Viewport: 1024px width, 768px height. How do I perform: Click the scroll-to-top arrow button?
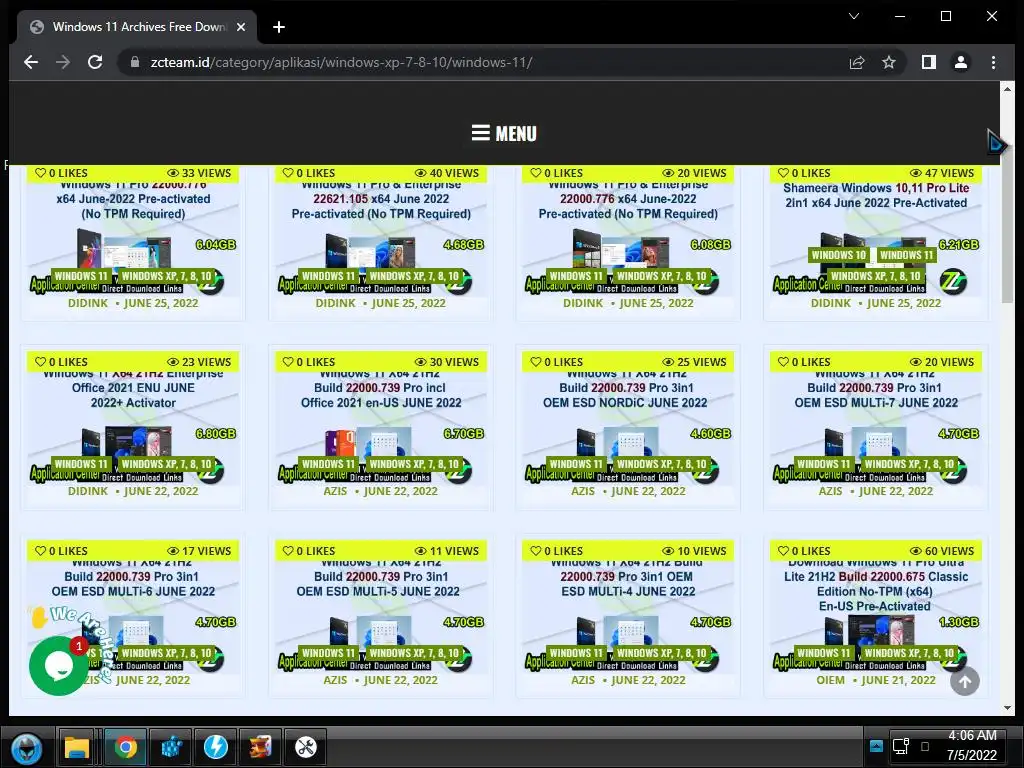click(965, 681)
